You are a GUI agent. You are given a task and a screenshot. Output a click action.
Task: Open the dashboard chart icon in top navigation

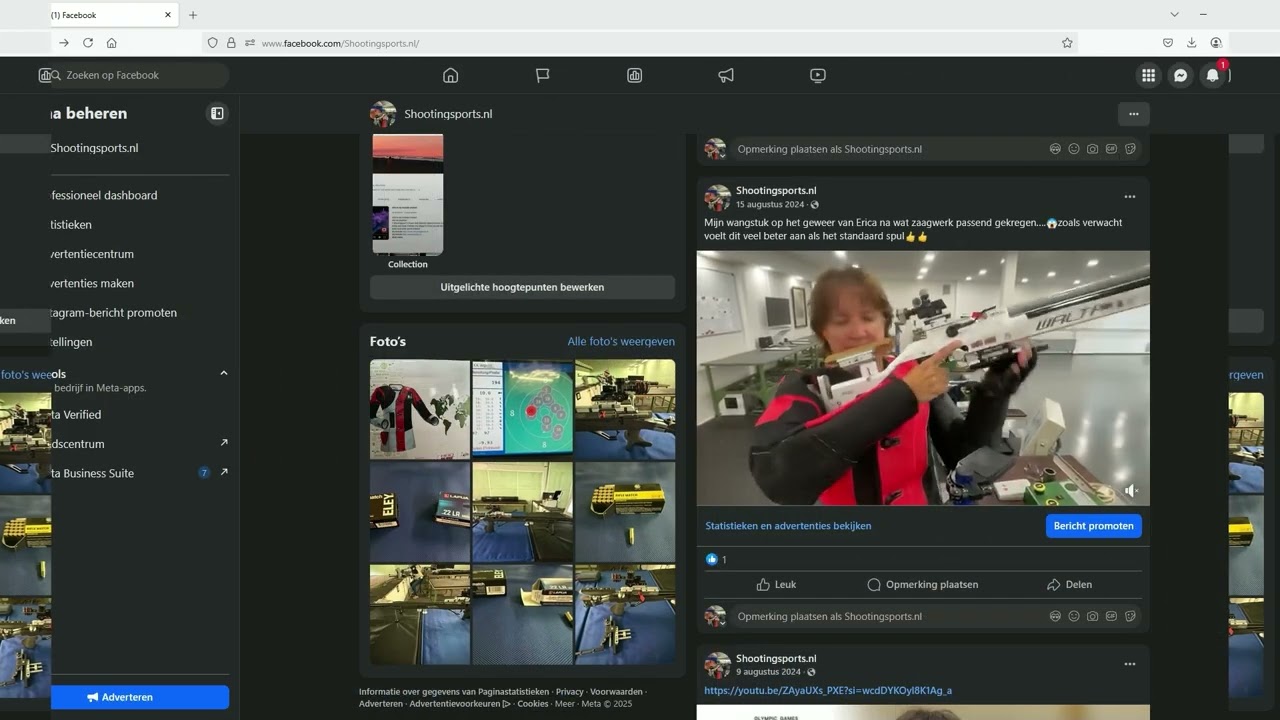pyautogui.click(x=634, y=75)
